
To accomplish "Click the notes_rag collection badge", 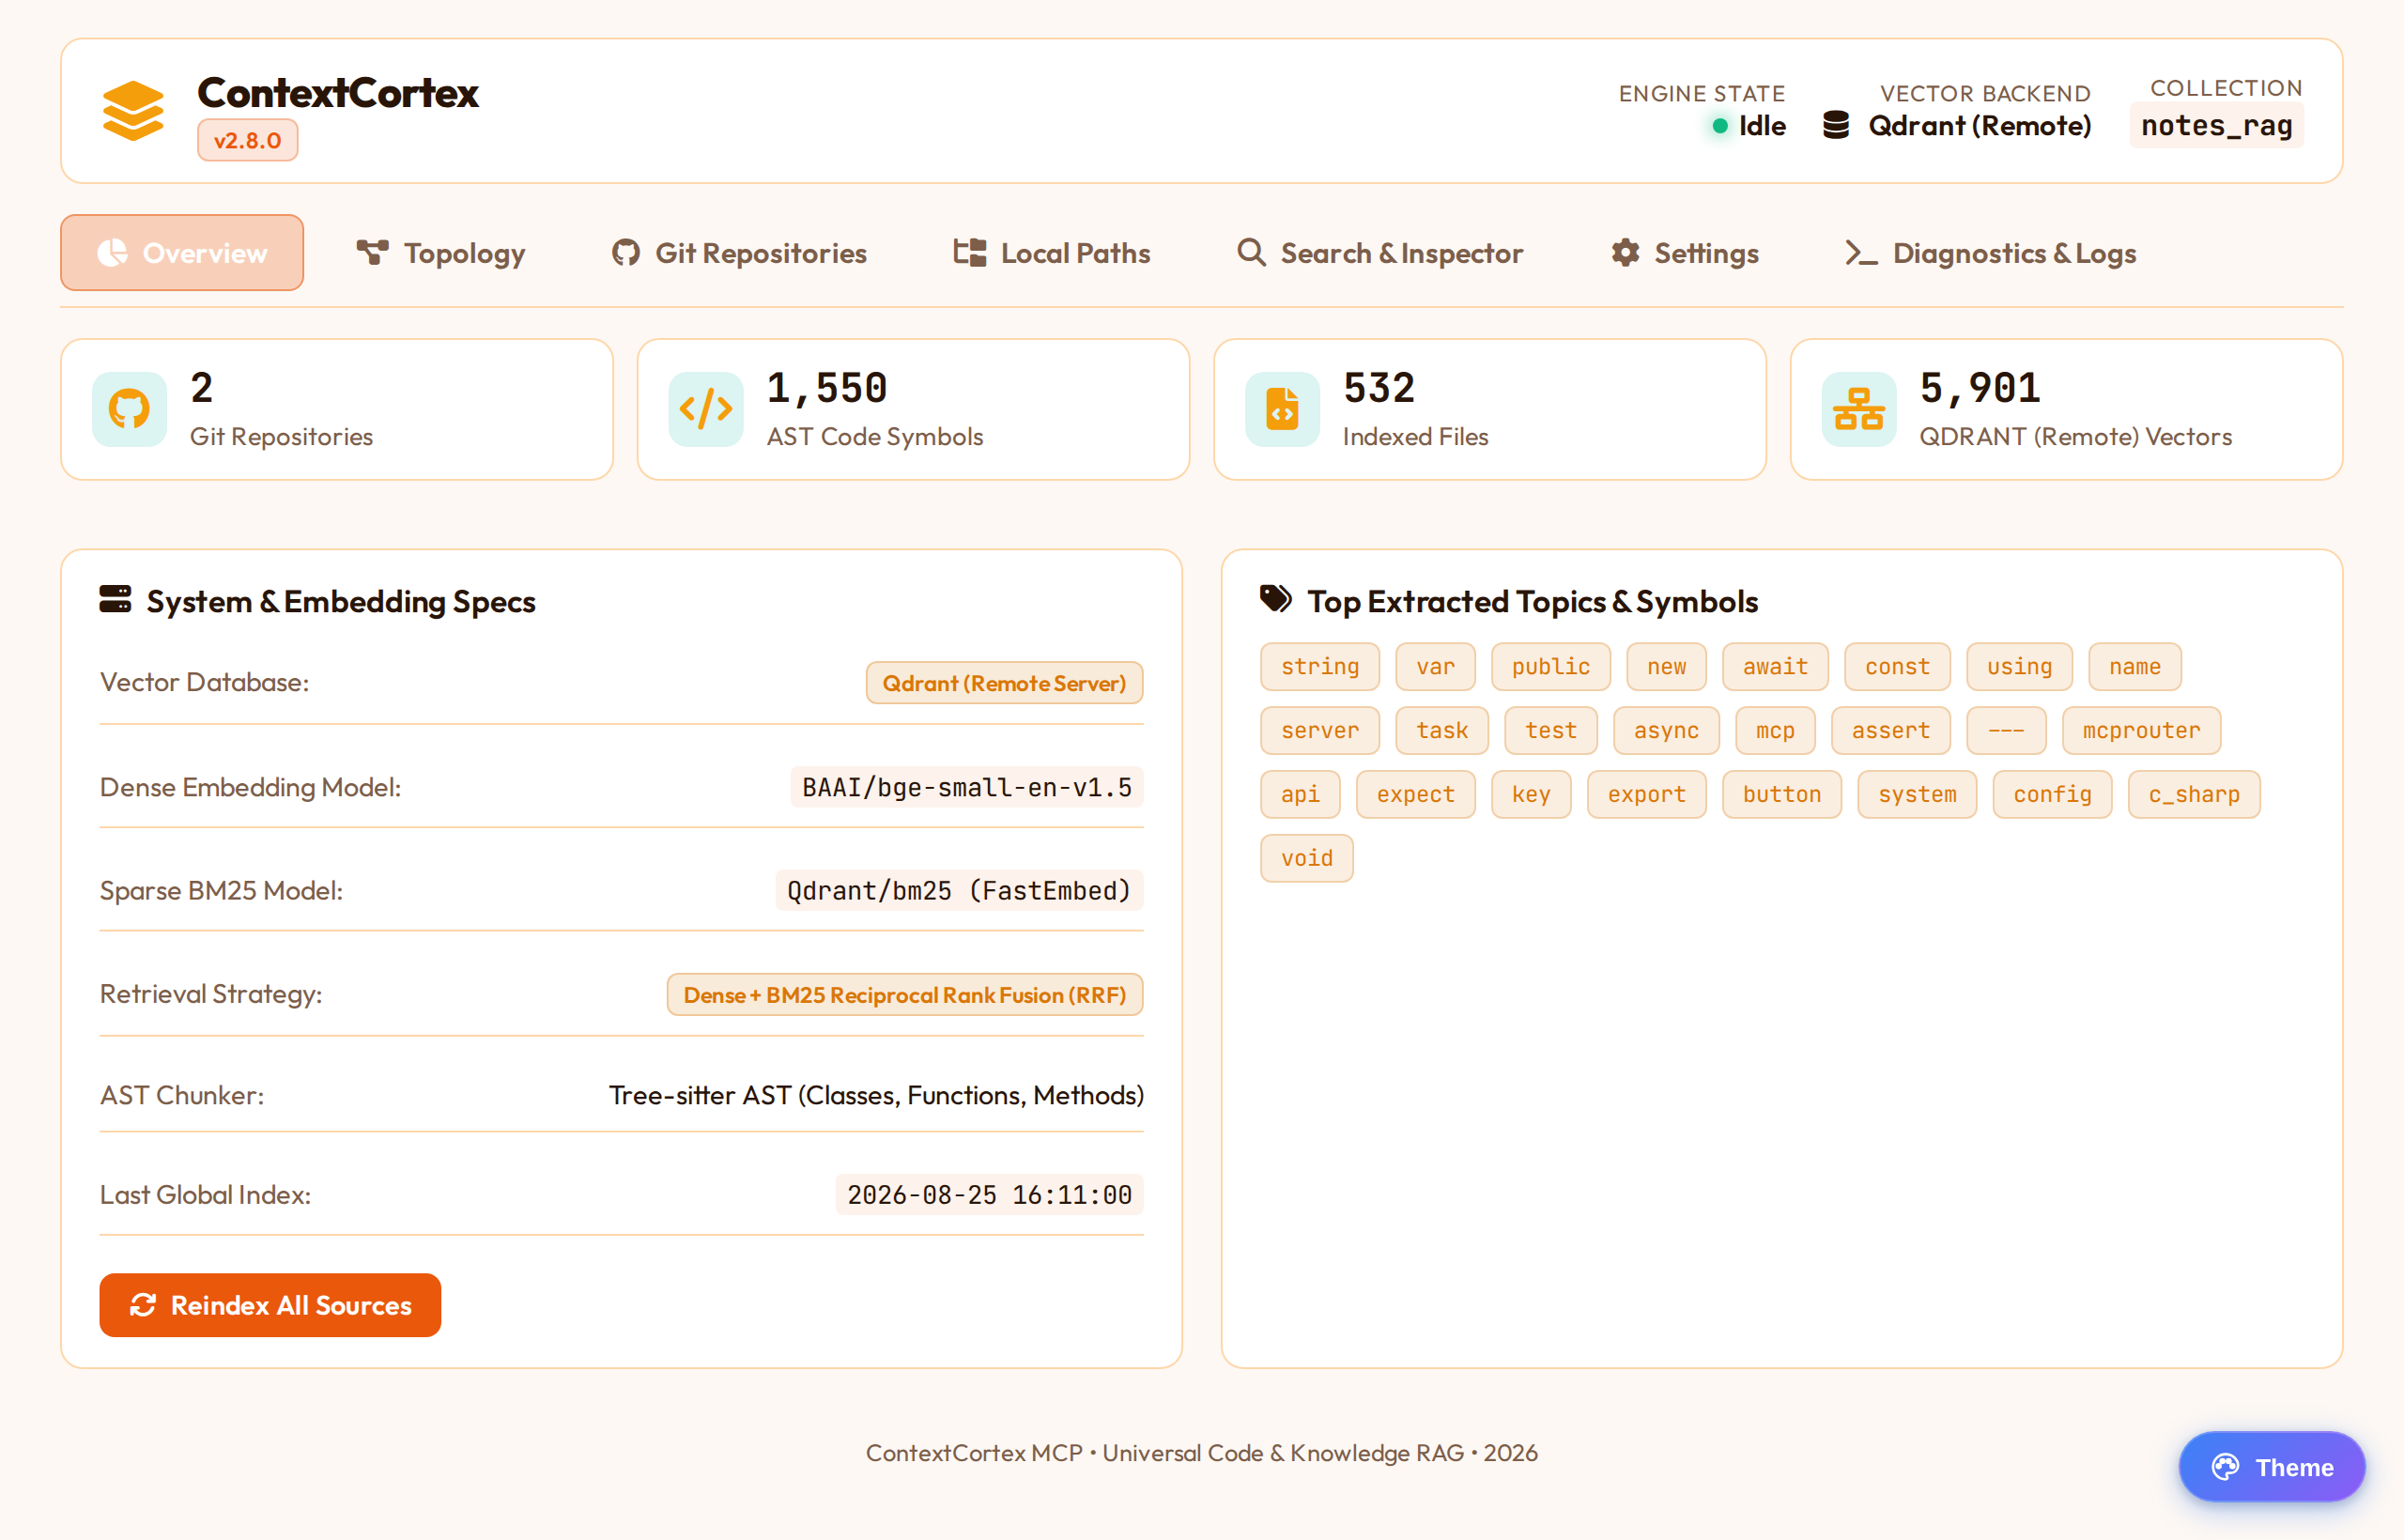I will point(2216,126).
